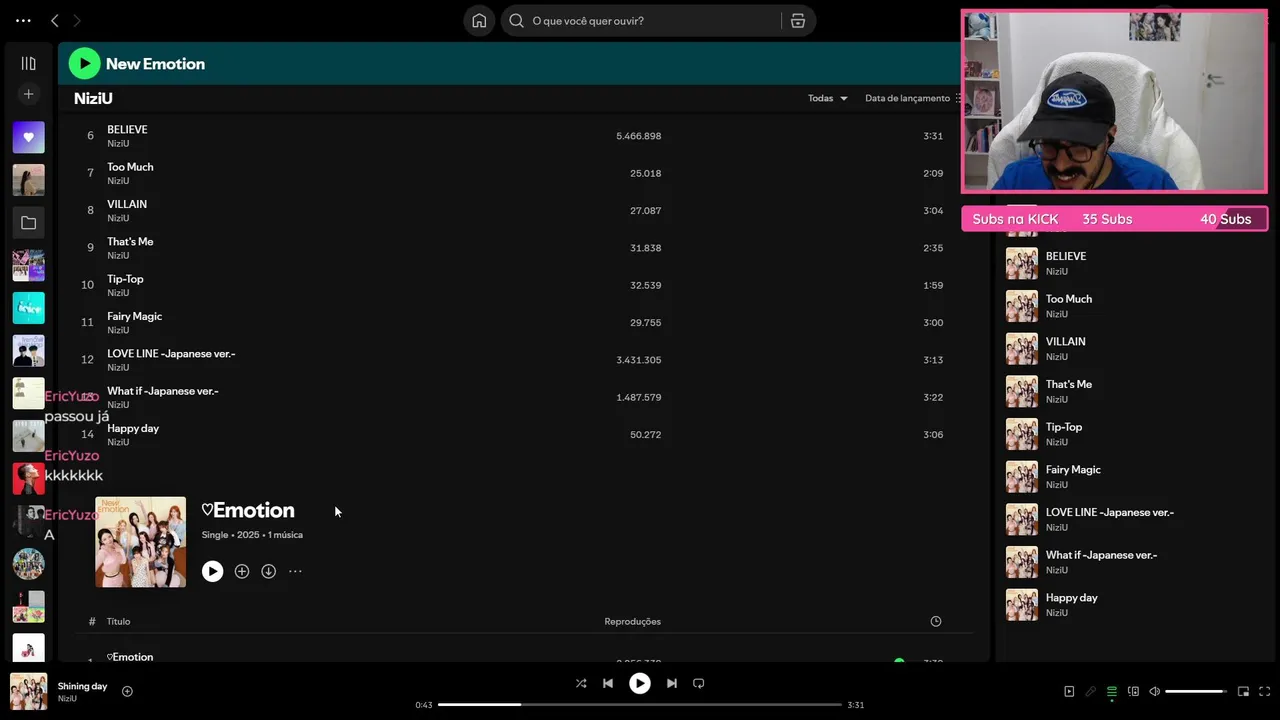
Task: Sort by duration clock column icon
Action: pyautogui.click(x=936, y=621)
